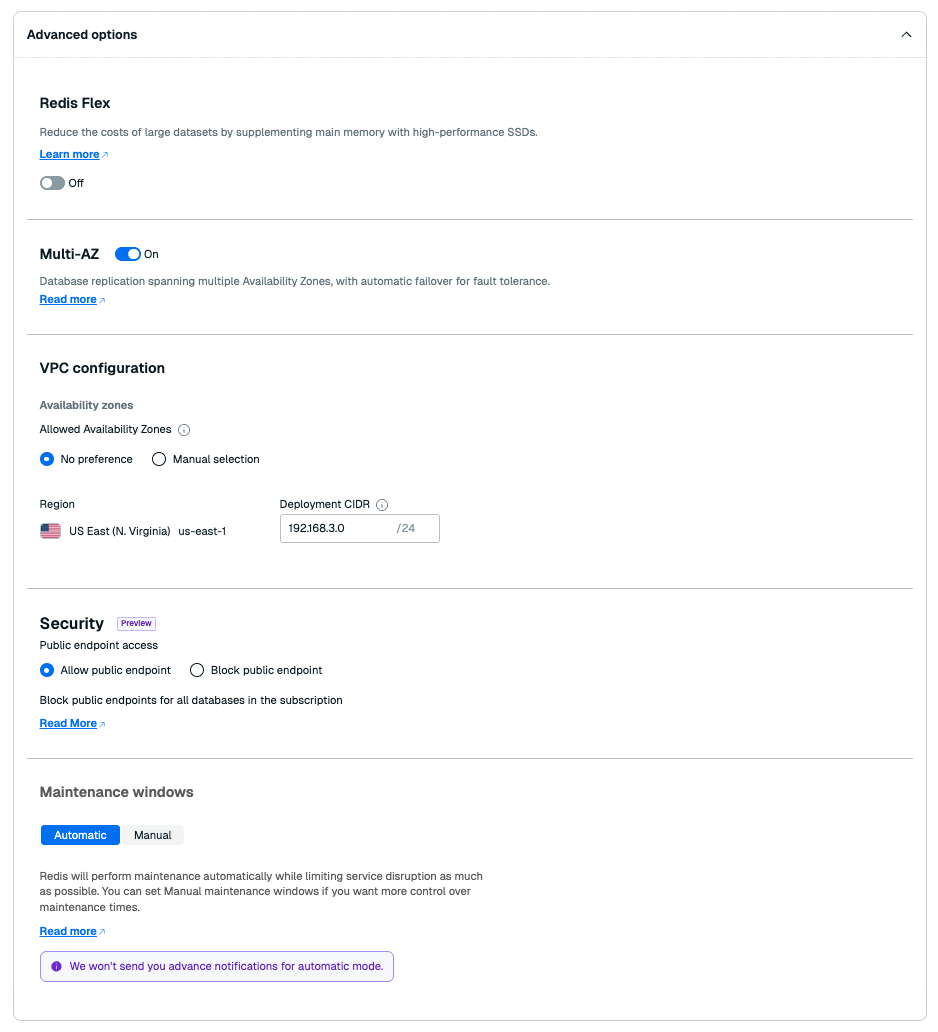Switch to Automatic maintenance windows tab
Viewport: 938px width, 1032px height.
(80, 835)
